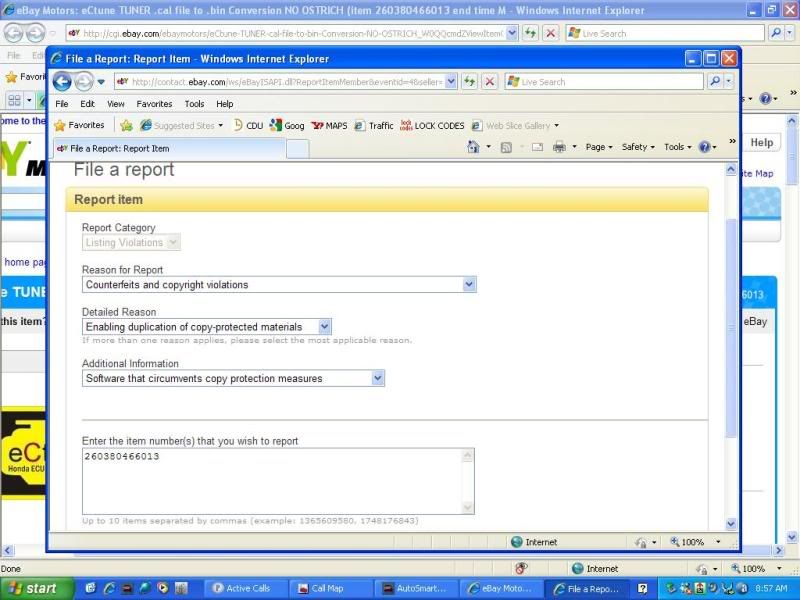
Task: Click the Print icon in command bar
Action: click(x=559, y=147)
